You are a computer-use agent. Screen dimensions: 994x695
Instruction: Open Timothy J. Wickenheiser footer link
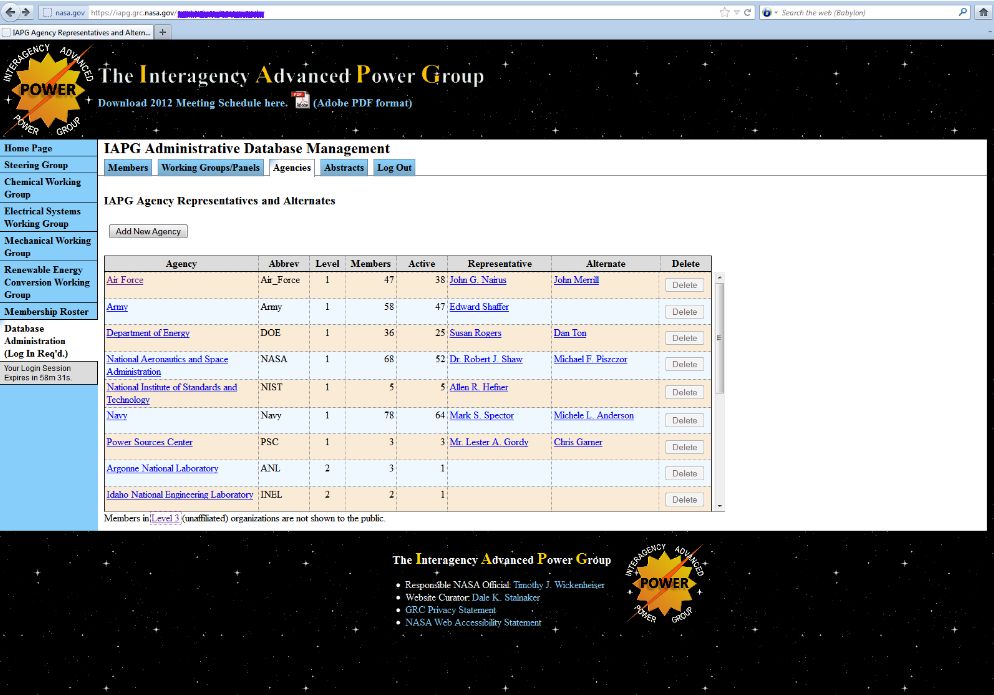point(558,585)
